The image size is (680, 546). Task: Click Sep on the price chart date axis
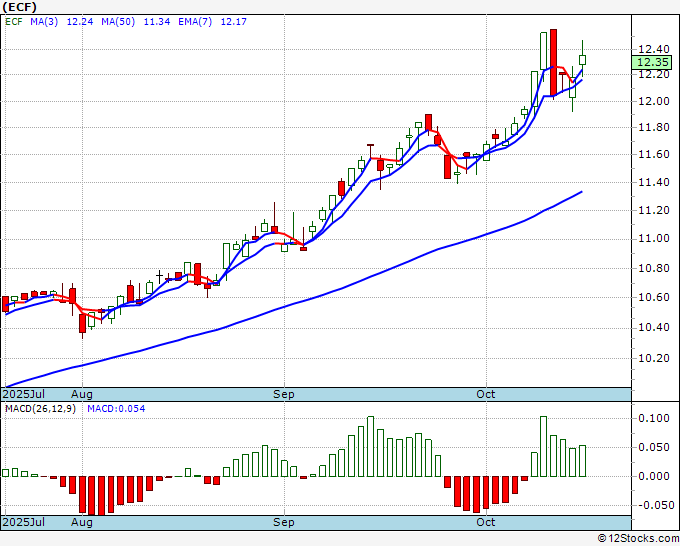pyautogui.click(x=284, y=394)
